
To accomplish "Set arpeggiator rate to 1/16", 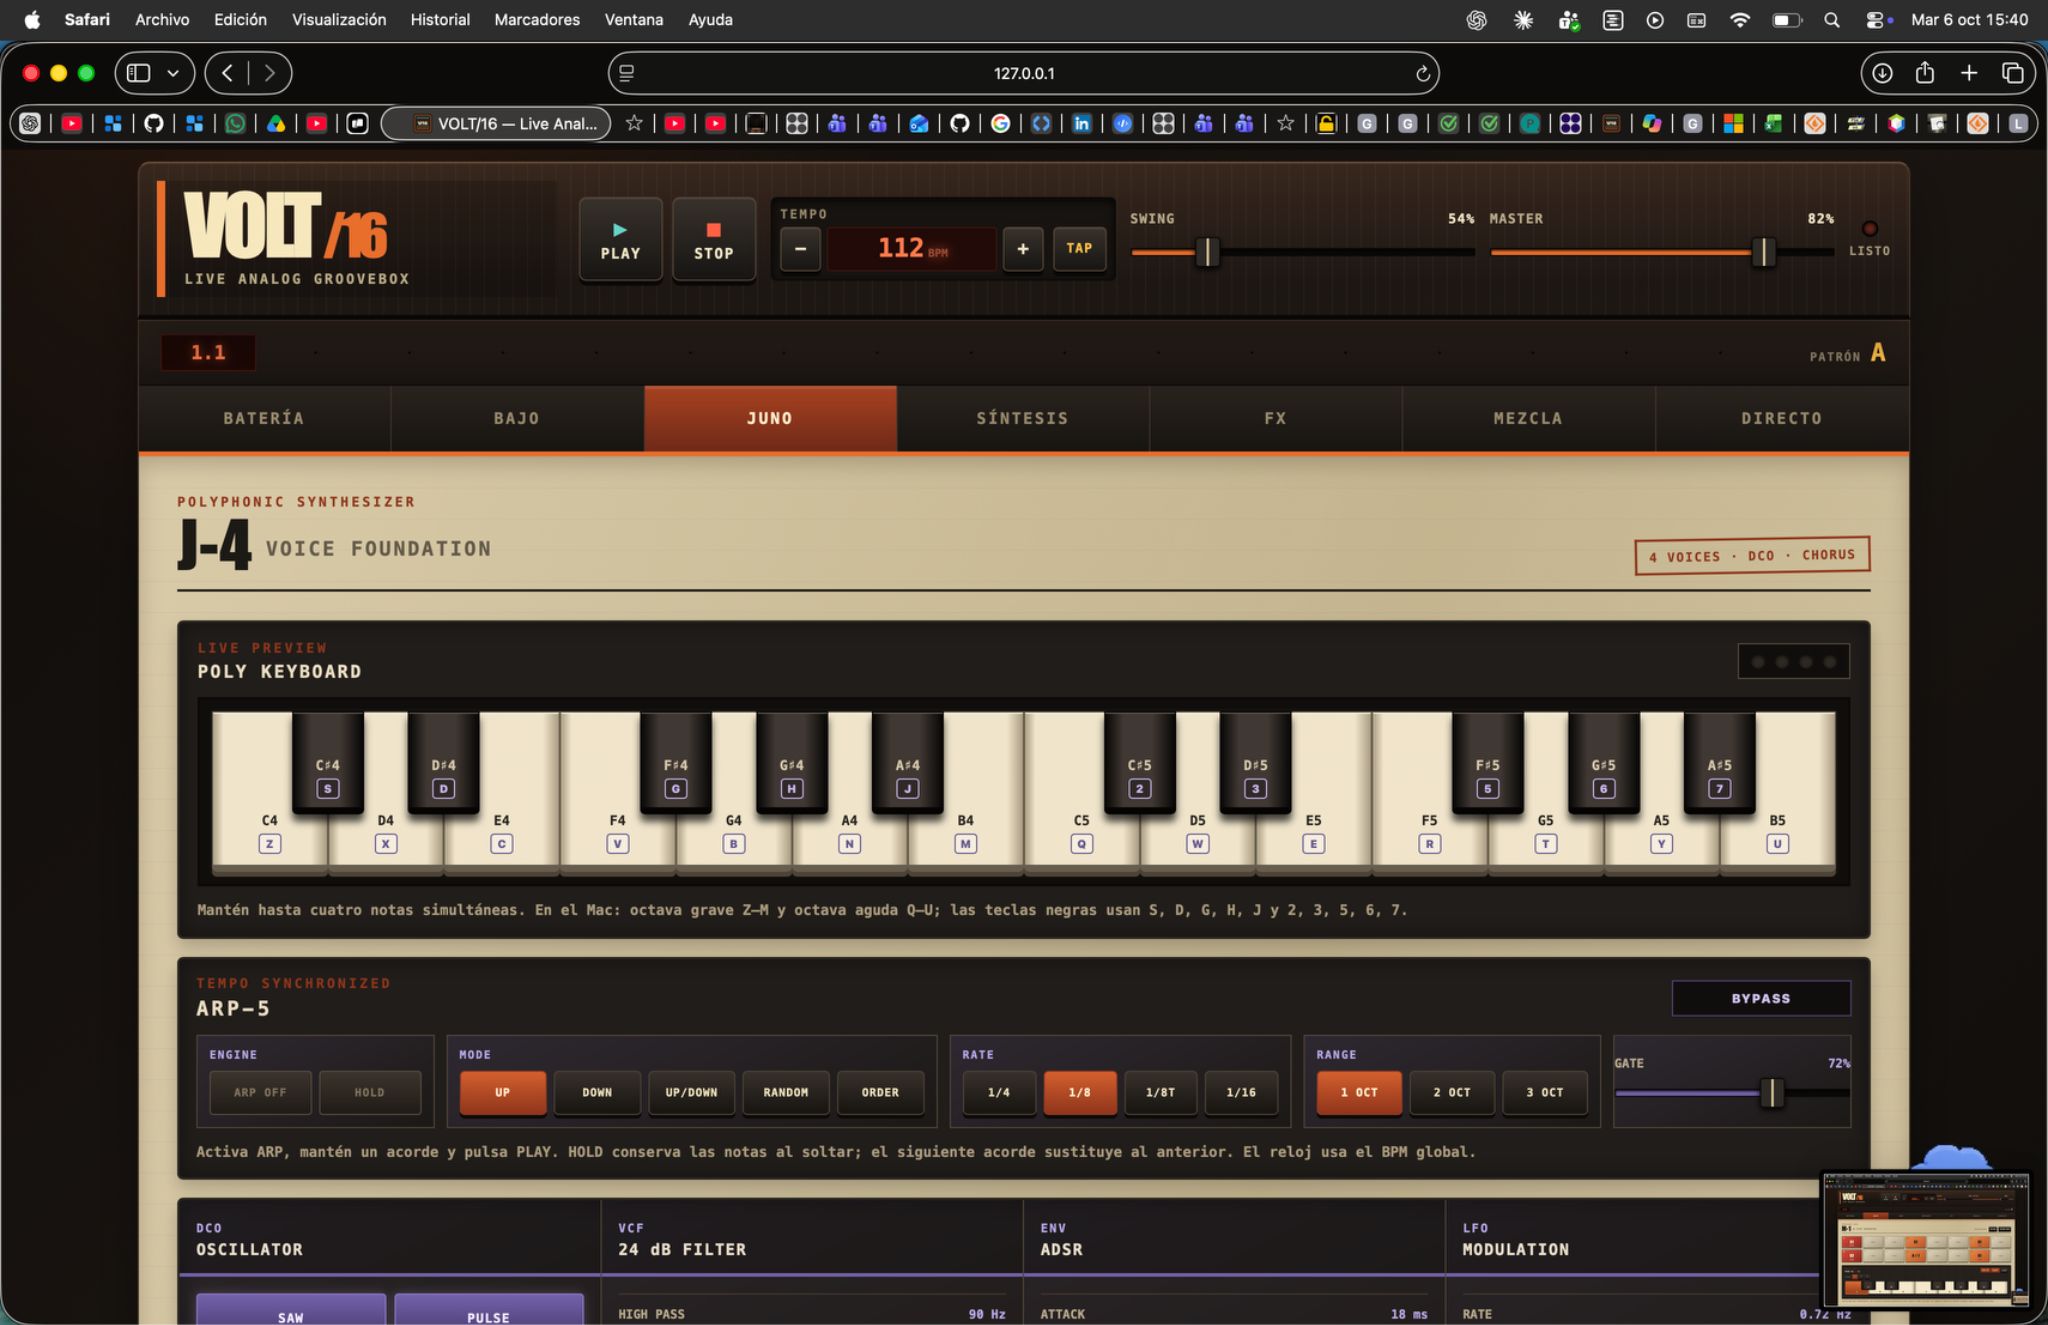I will [1241, 1092].
